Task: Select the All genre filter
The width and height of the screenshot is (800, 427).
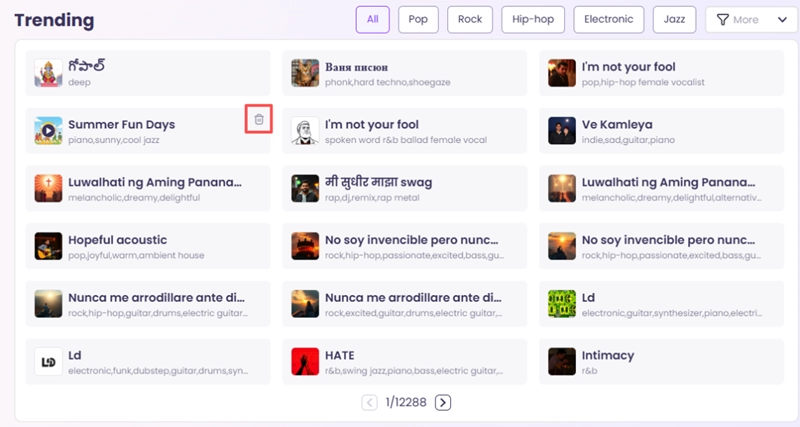Action: coord(372,19)
